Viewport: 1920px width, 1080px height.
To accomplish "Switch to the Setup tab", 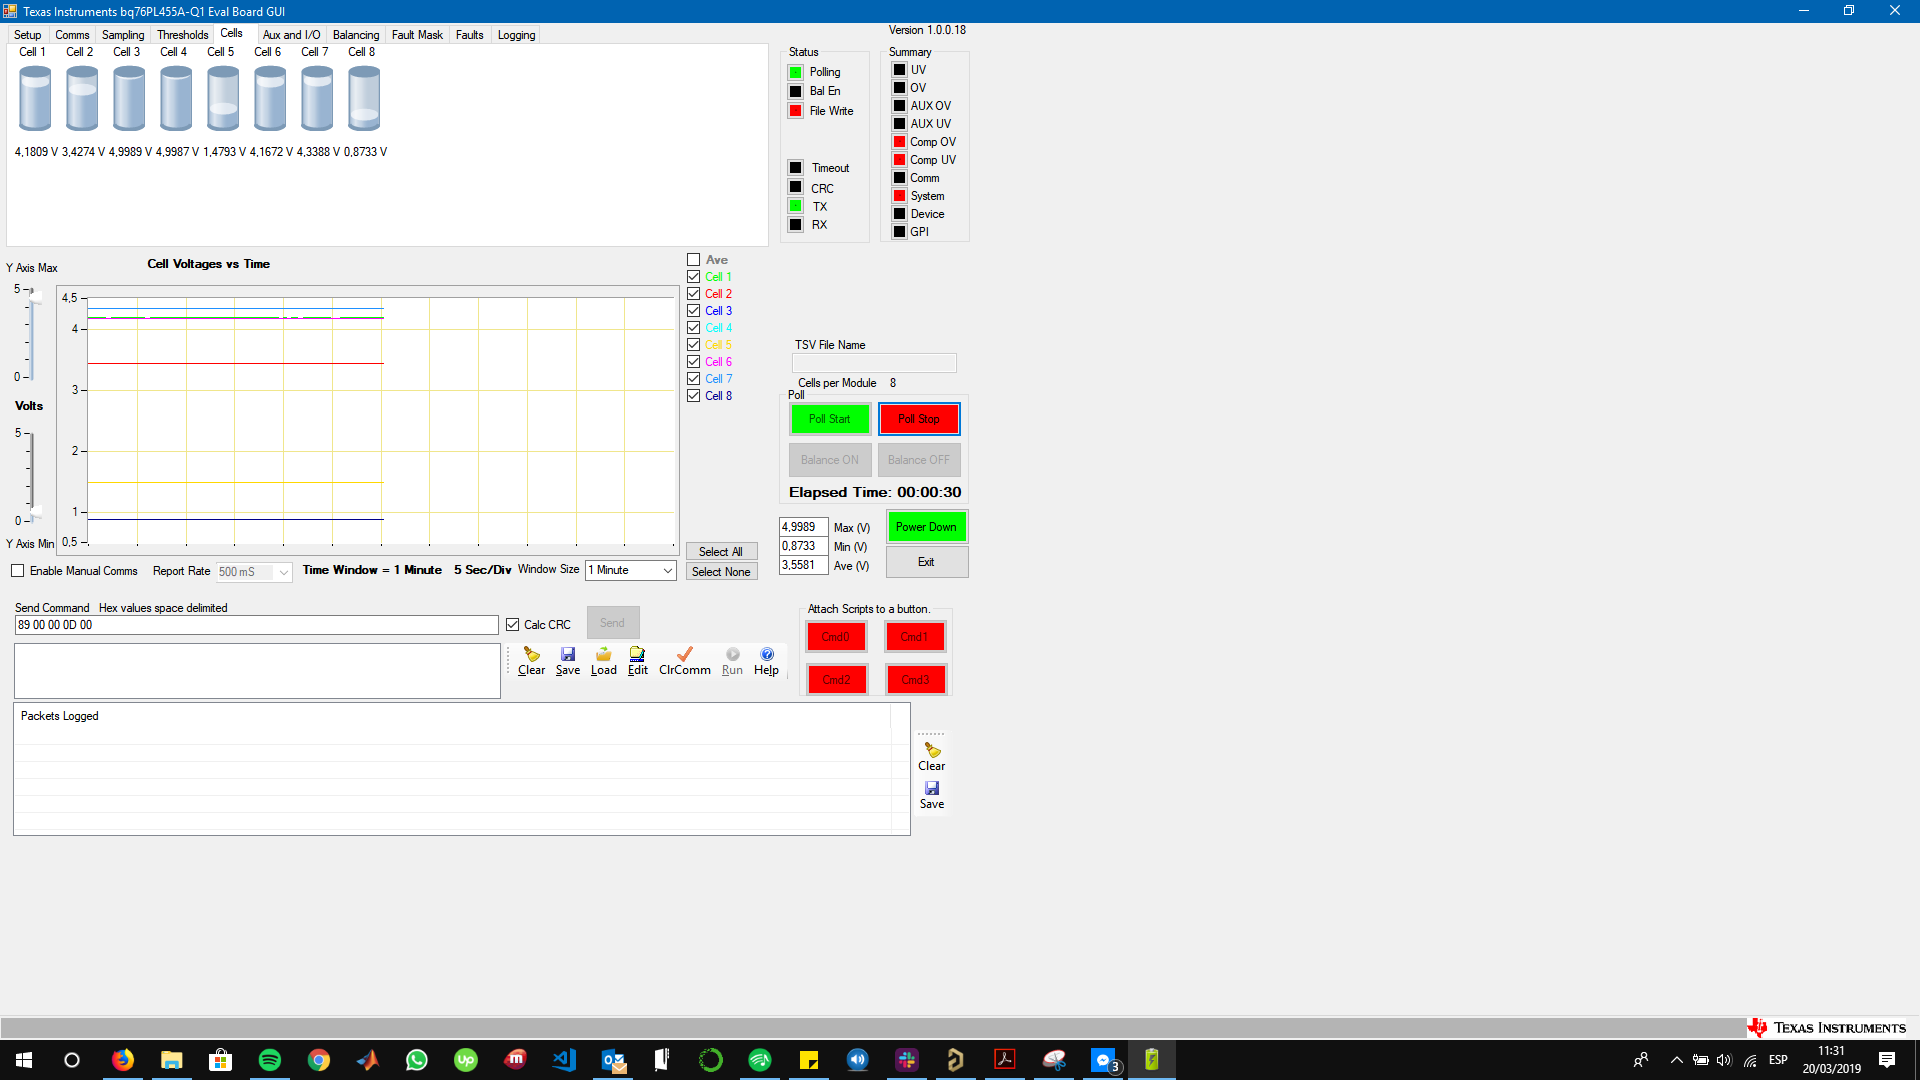I will click(x=27, y=35).
